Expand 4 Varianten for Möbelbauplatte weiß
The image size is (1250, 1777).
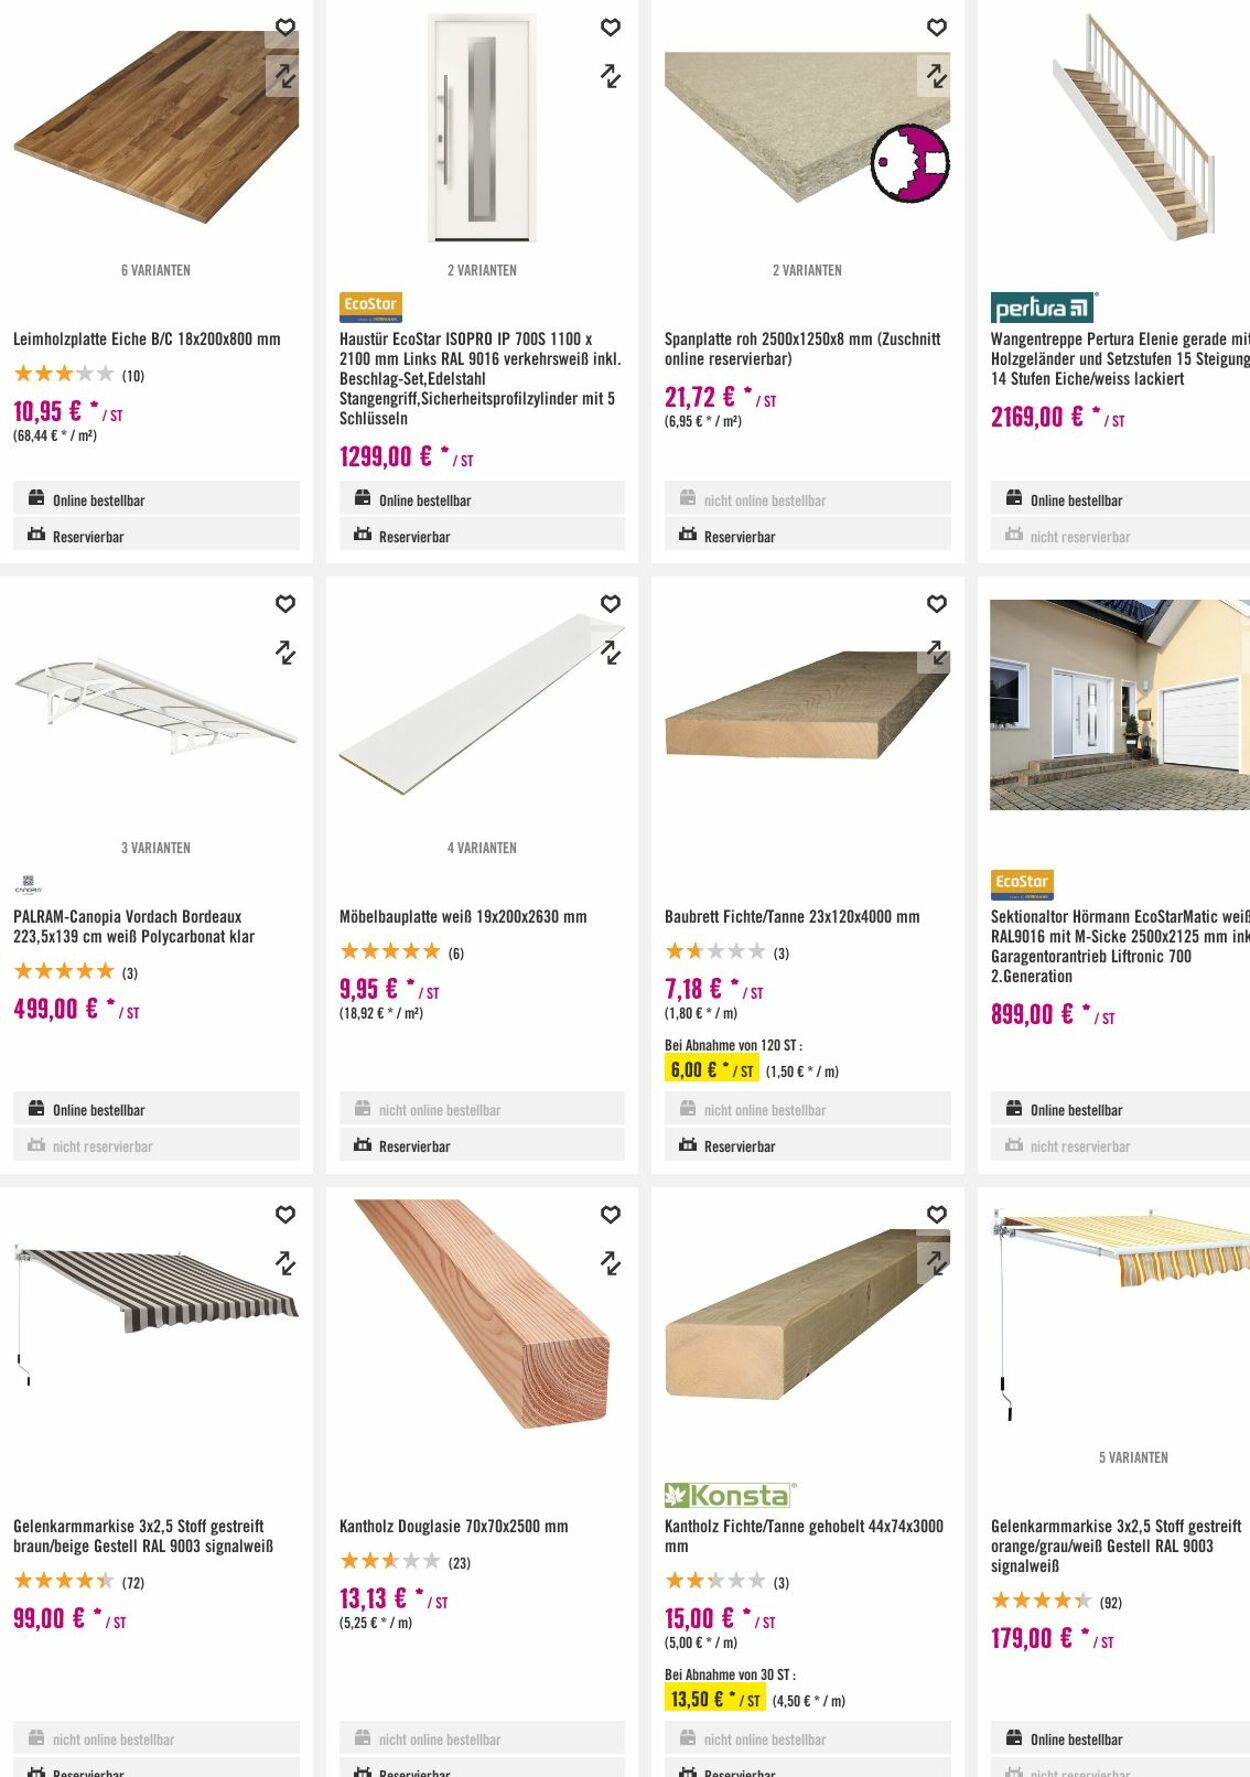coord(482,847)
